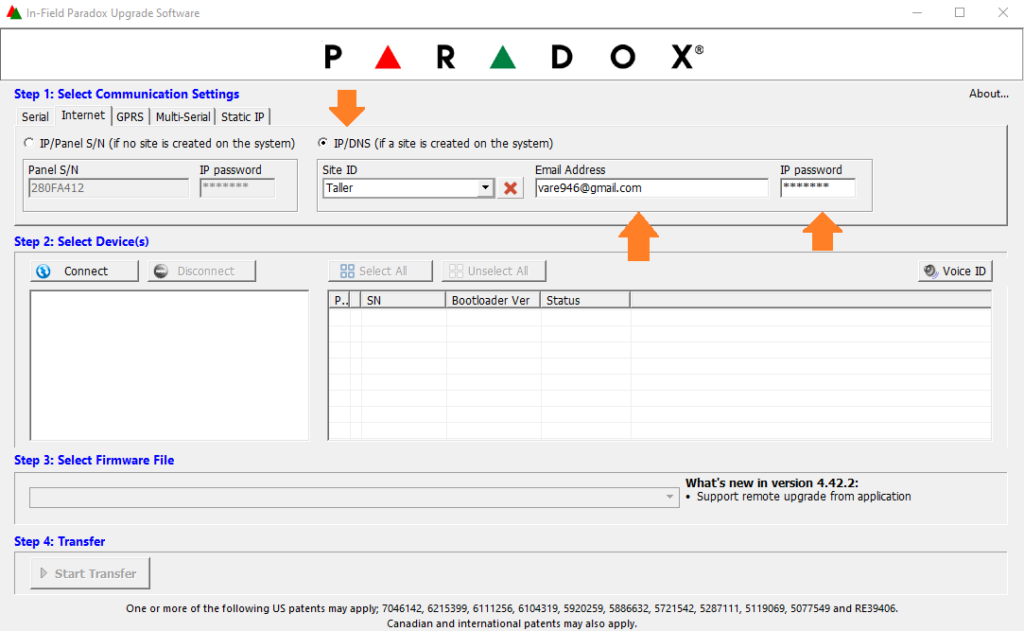Click the Bootloader Ver column header
The height and width of the screenshot is (631, 1024).
pyautogui.click(x=493, y=300)
